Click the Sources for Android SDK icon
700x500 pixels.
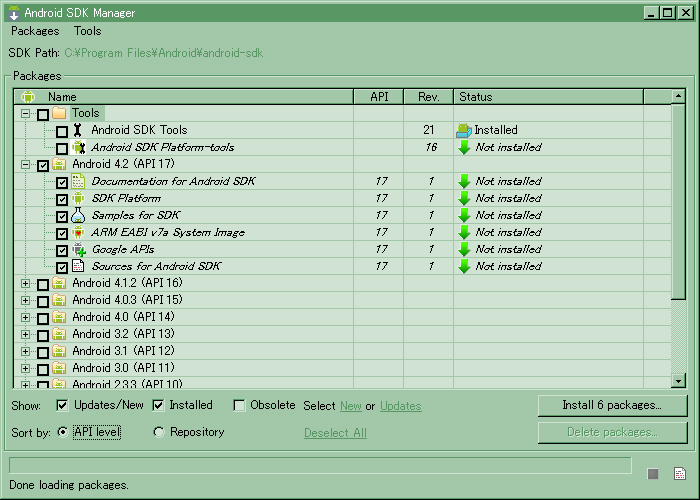78,266
